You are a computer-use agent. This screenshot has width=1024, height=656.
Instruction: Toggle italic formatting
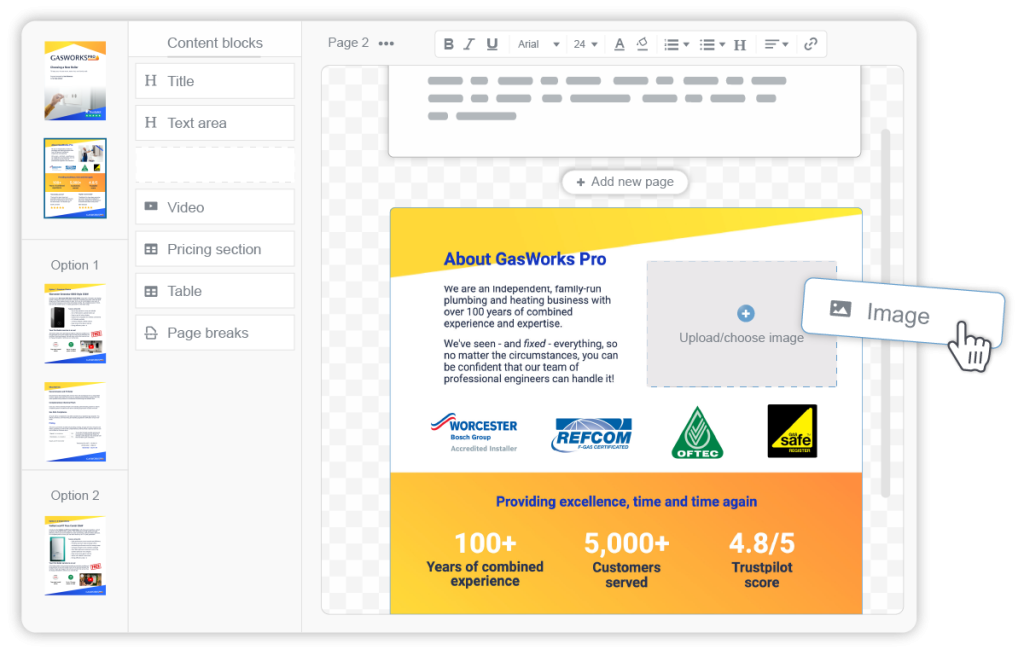(469, 43)
